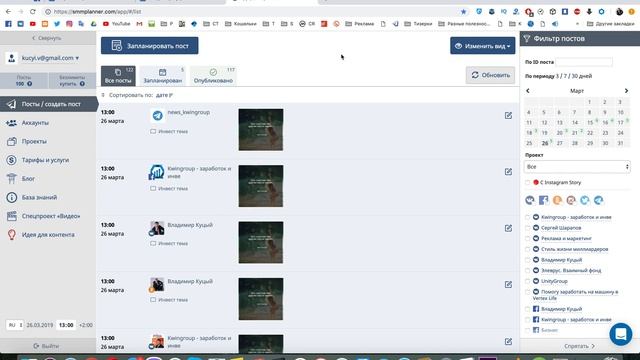Click help icon next to купить
Viewport: 640px width, 360px height.
(x=82, y=84)
